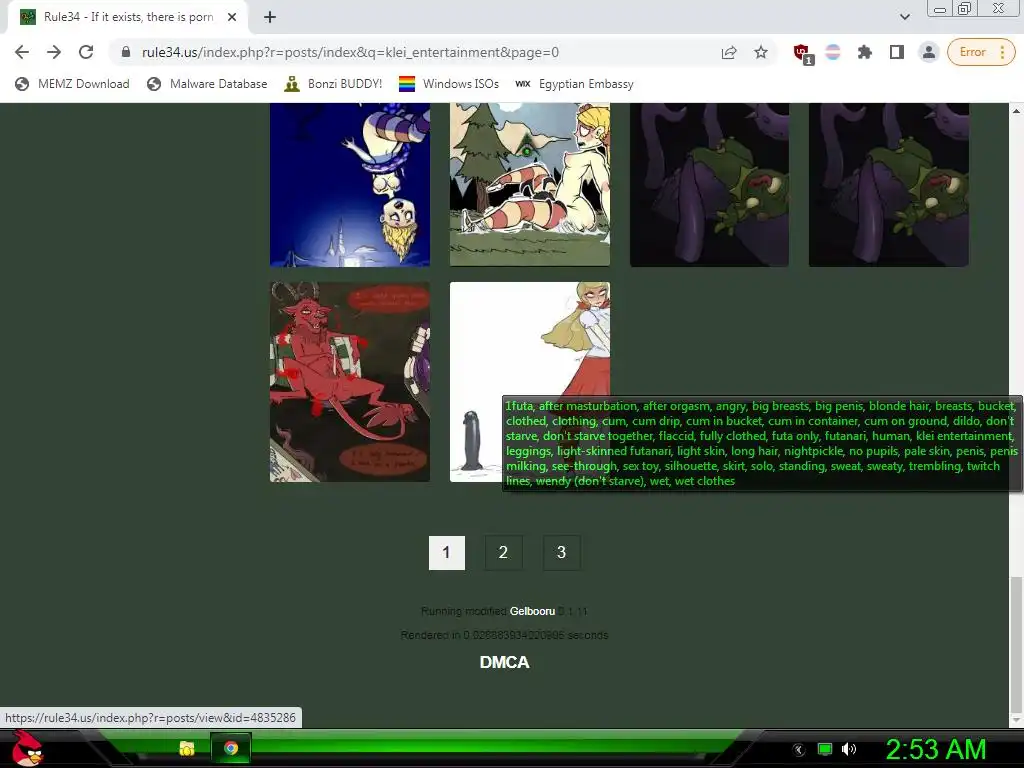Screen dimensions: 1024x768
Task: Open the Extensions puzzle piece menu
Action: click(x=865, y=52)
